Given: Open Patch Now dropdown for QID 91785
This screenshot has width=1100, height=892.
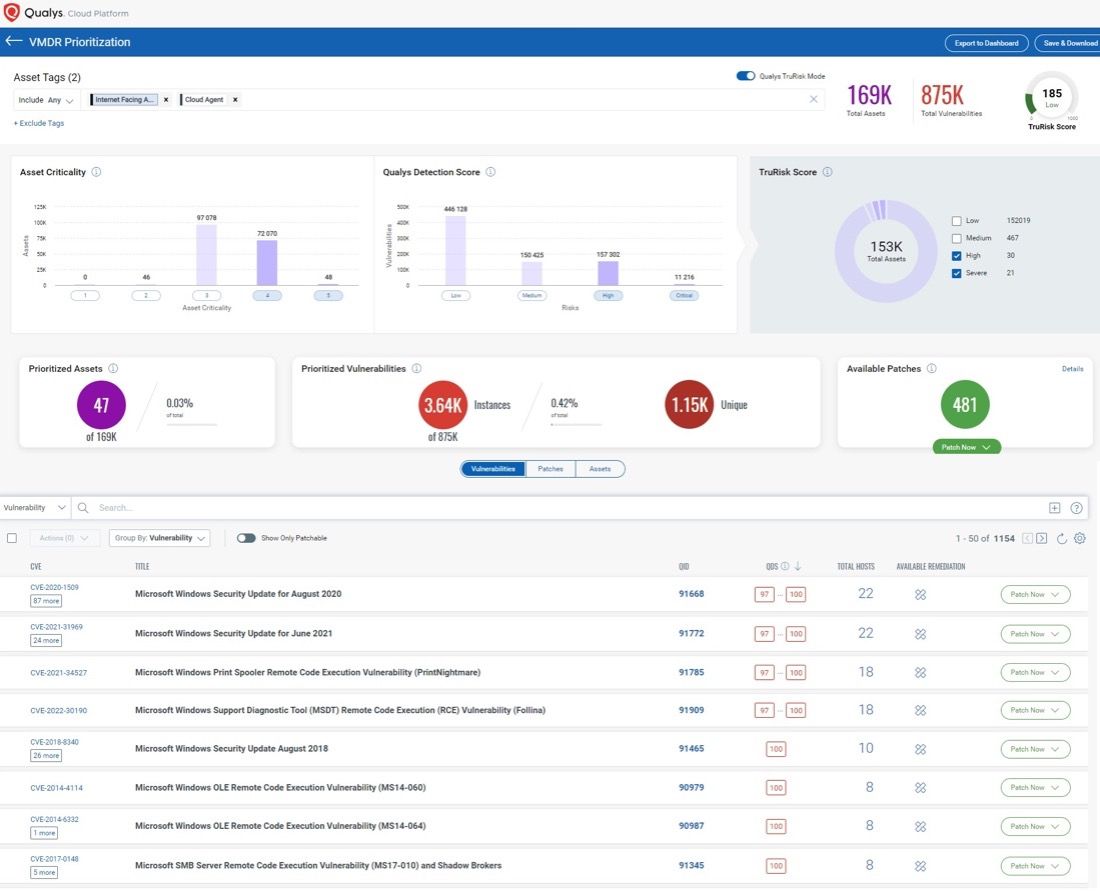Looking at the screenshot, I should [x=1035, y=673].
